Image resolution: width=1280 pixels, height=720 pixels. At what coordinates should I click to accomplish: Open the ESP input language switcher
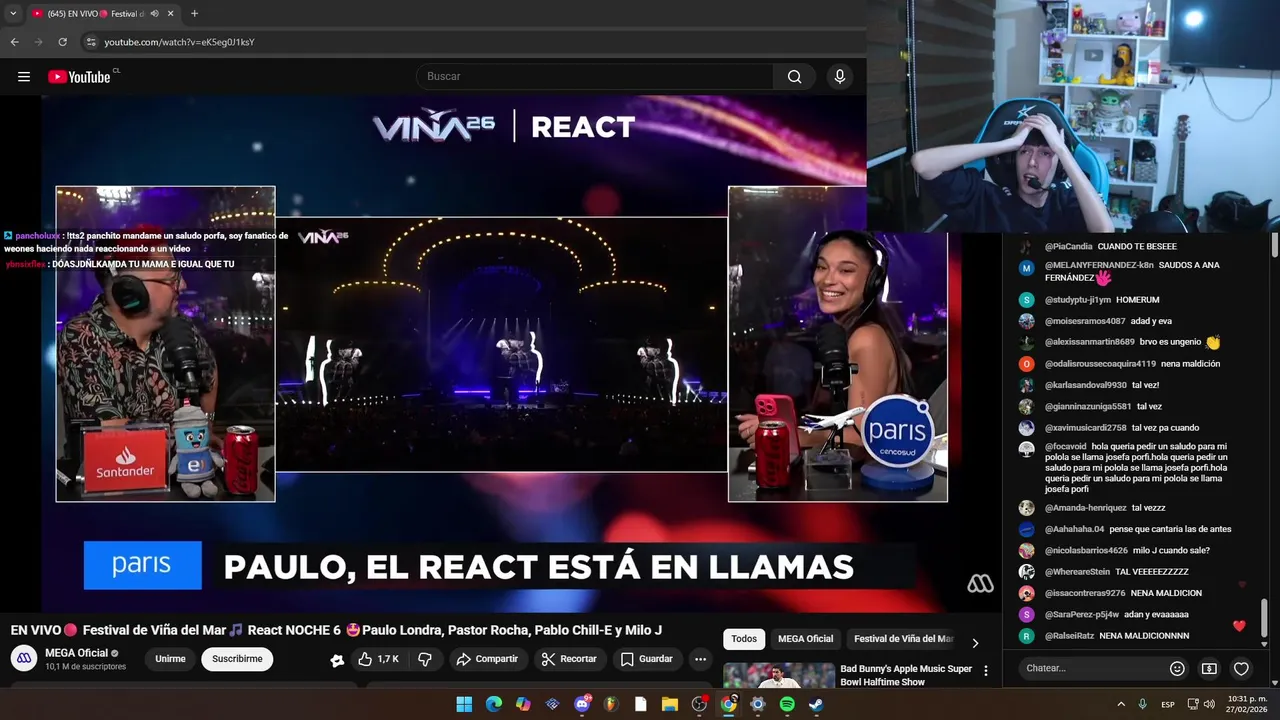[1168, 704]
